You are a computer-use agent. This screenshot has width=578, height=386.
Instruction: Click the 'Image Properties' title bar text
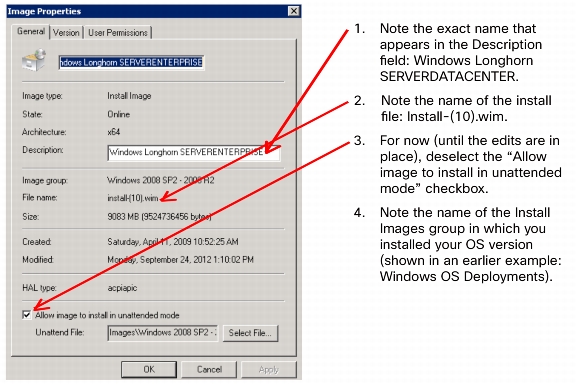pos(44,11)
